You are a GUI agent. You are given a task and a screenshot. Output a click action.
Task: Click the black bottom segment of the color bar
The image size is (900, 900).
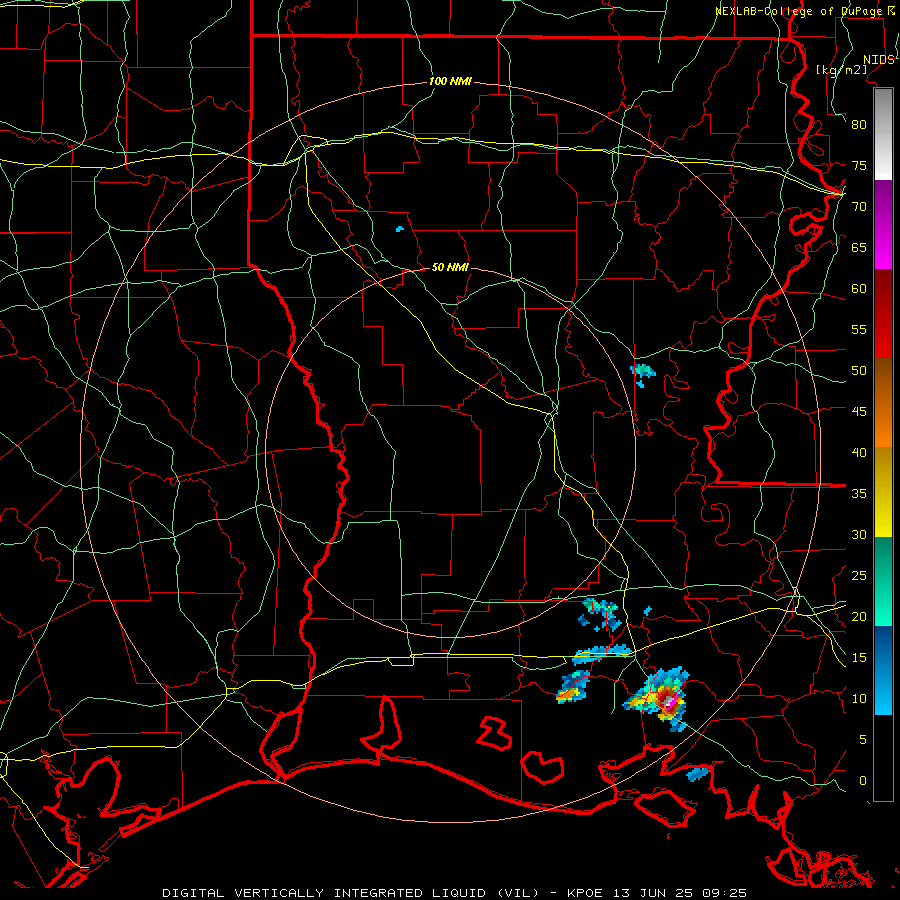[883, 758]
